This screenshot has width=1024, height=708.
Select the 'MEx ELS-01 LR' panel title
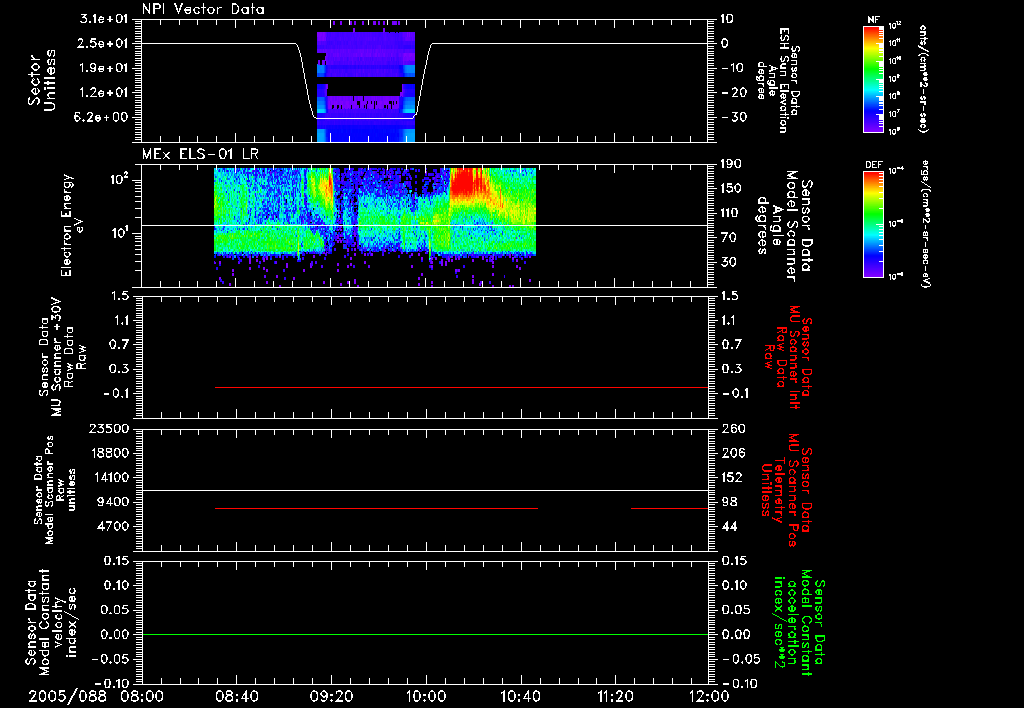[200, 154]
